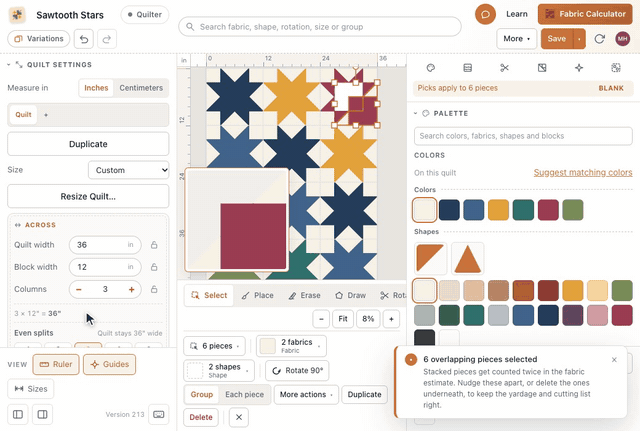This screenshot has height=431, width=640.
Task: Choose the Draw tool
Action: [x=351, y=295]
